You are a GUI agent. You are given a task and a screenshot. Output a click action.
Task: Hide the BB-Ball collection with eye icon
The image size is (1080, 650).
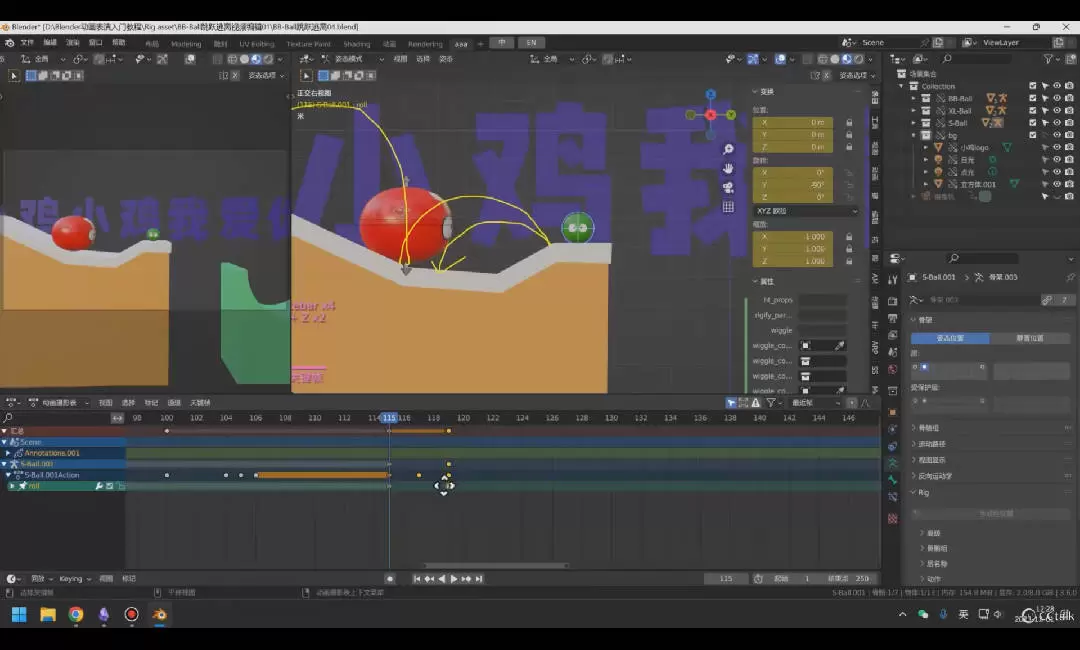tap(1057, 98)
